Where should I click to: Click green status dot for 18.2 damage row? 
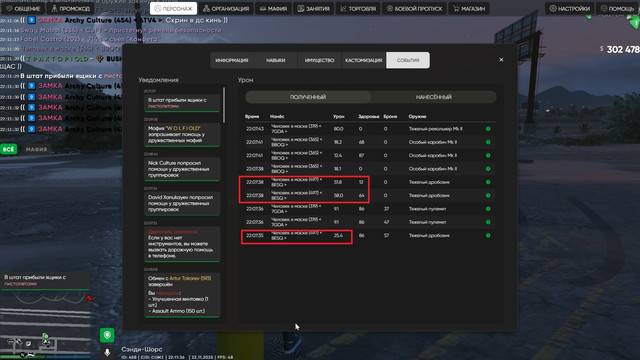(488, 142)
